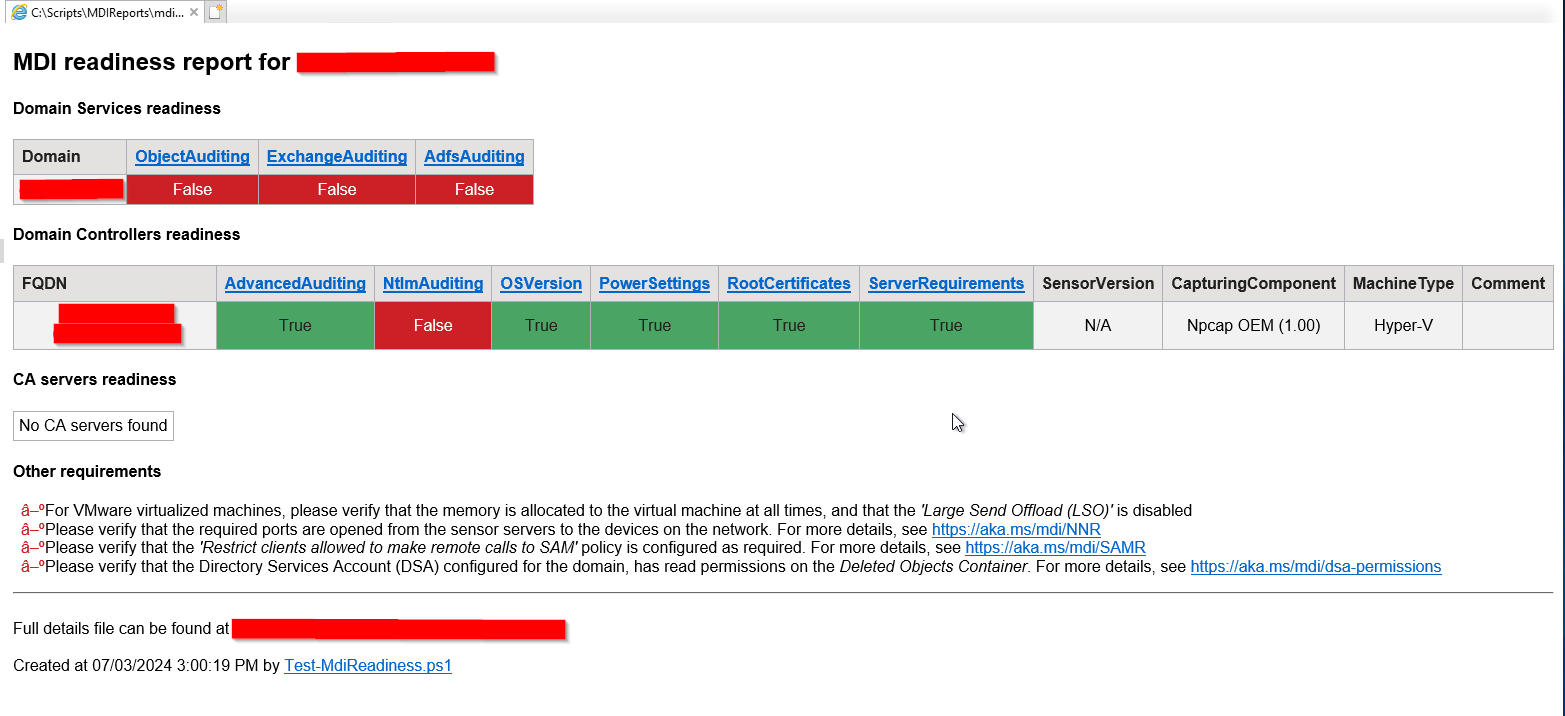Open the AdfsAuditing column link
The height and width of the screenshot is (716, 1565).
click(x=474, y=156)
